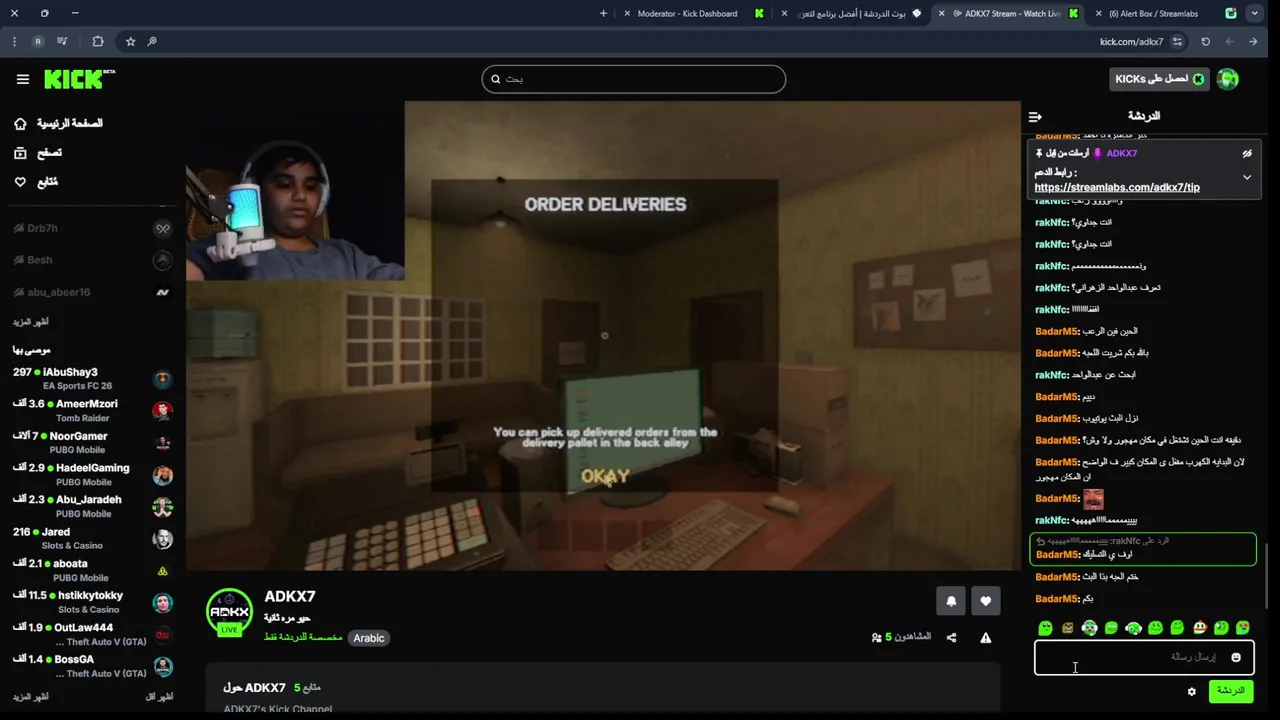The image size is (1280, 720).
Task: Open aboata recommended channel
Action: pyautogui.click(x=92, y=571)
